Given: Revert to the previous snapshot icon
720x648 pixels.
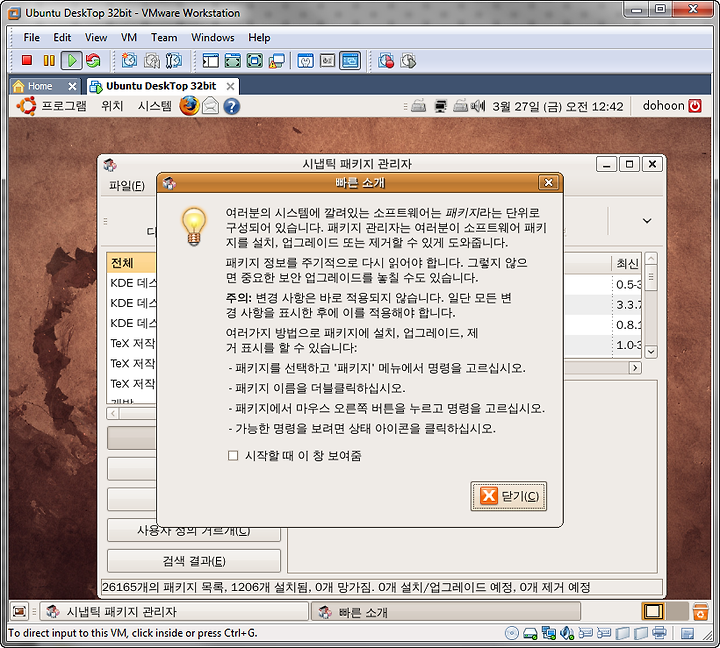Looking at the screenshot, I should (x=152, y=60).
